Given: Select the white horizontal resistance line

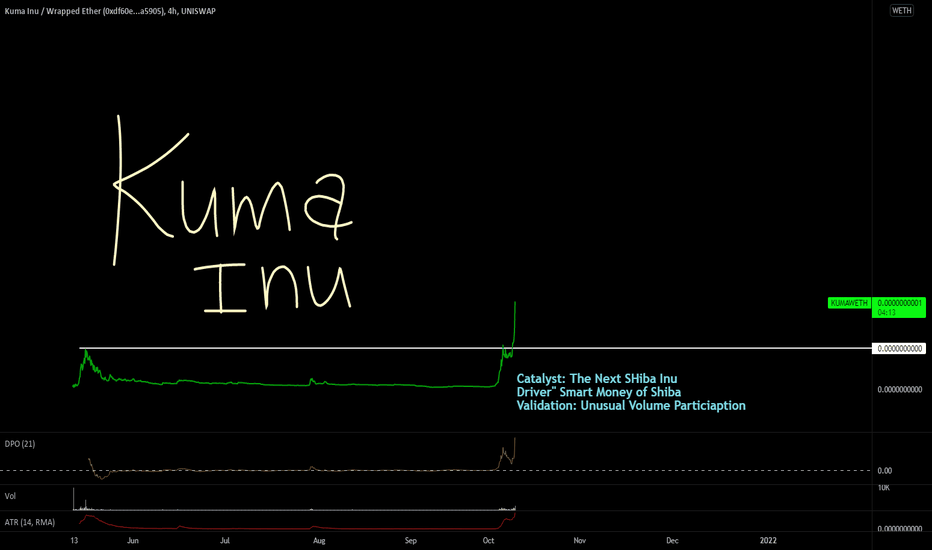Looking at the screenshot, I should [476, 348].
